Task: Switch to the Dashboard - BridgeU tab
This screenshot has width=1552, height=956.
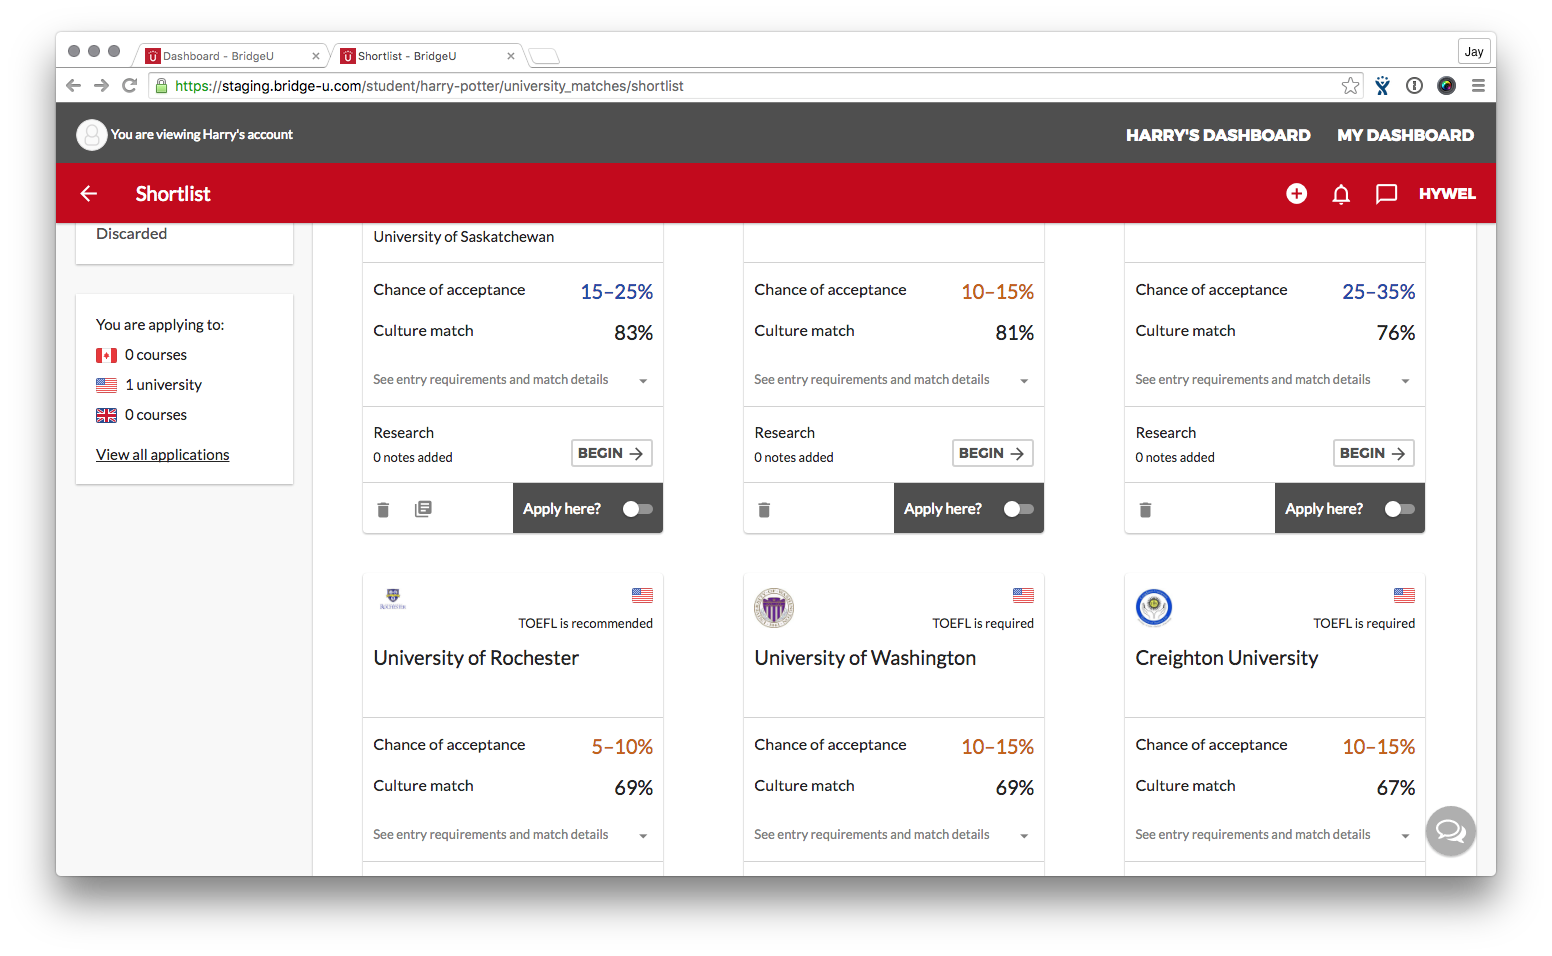Action: tap(230, 56)
